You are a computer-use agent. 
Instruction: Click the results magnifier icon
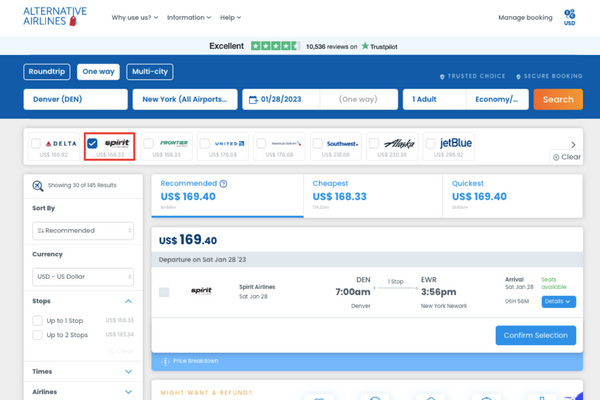(38, 186)
